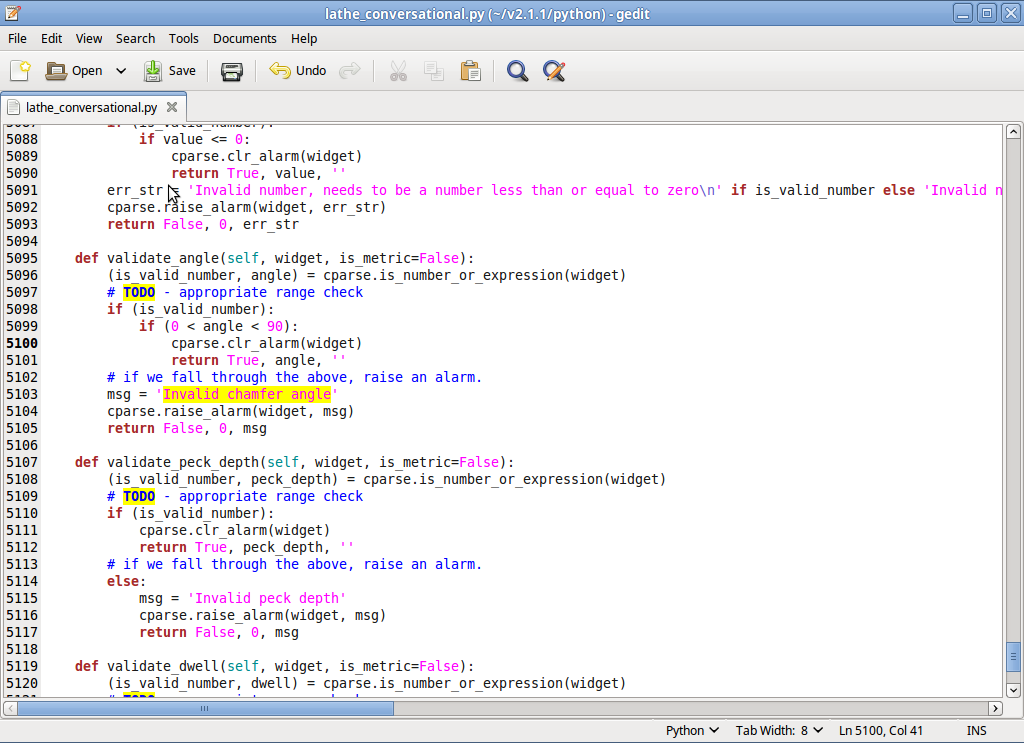
Task: Click highlighted text 'Invalid chamfer angle'
Action: pos(247,394)
